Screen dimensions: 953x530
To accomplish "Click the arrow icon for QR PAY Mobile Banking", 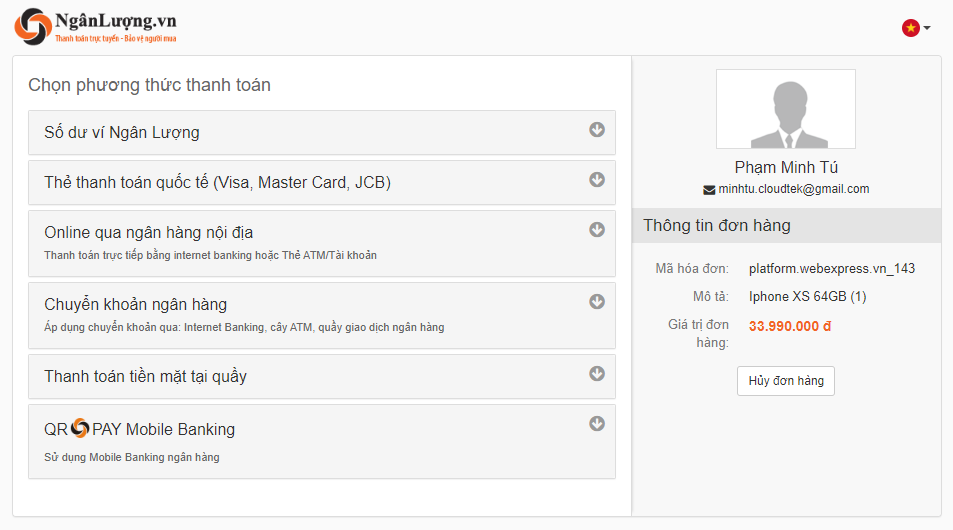I will (x=597, y=424).
